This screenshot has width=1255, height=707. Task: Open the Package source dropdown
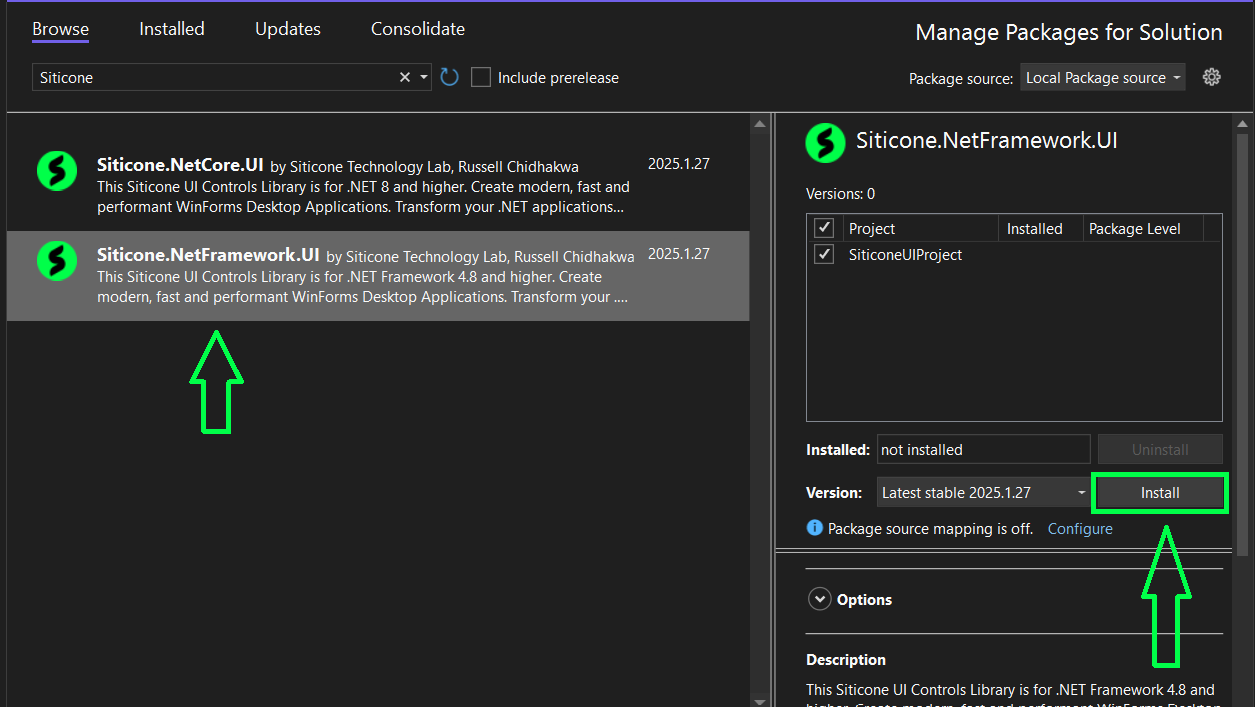click(x=1103, y=78)
